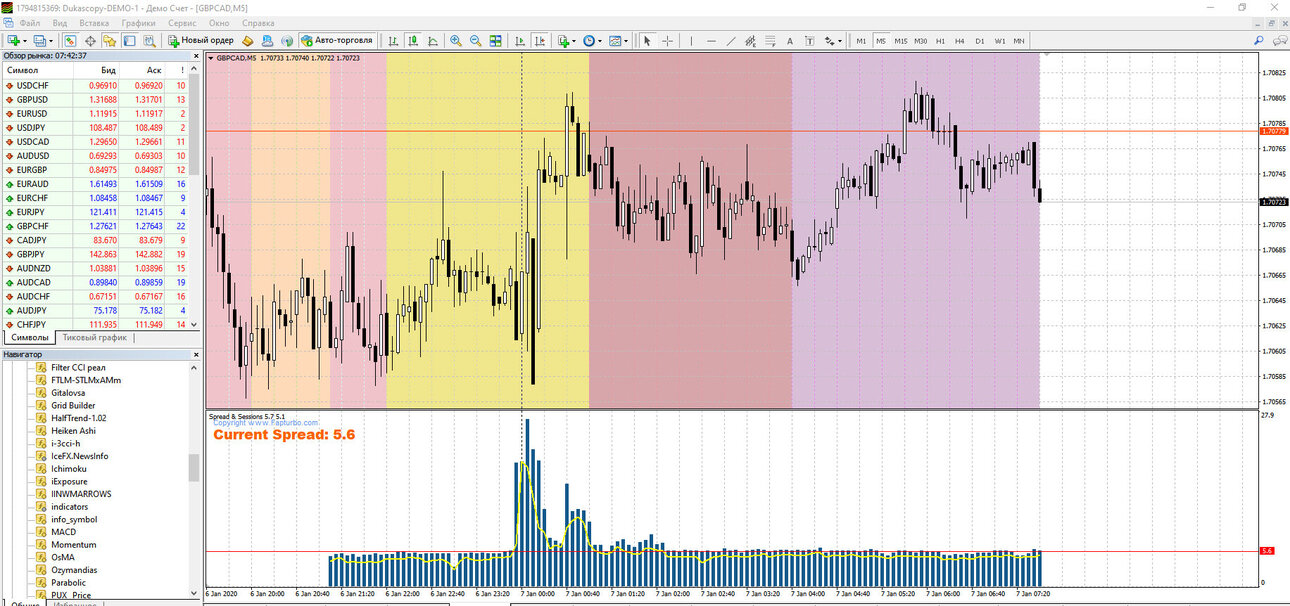This screenshot has height=606, width=1290.
Task: Open the search magnifier icon
Action: click(x=1258, y=41)
